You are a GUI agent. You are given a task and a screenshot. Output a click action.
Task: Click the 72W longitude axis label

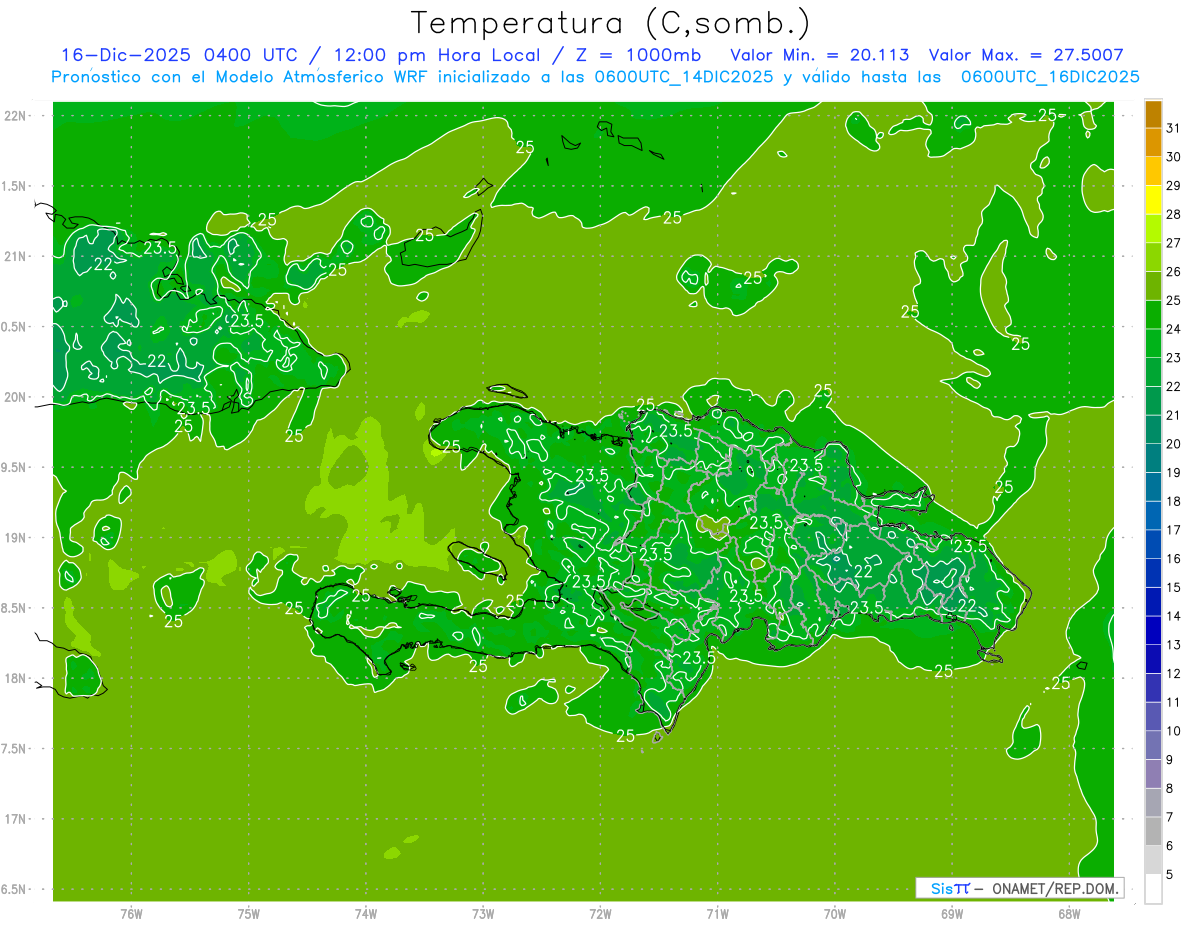pos(601,914)
